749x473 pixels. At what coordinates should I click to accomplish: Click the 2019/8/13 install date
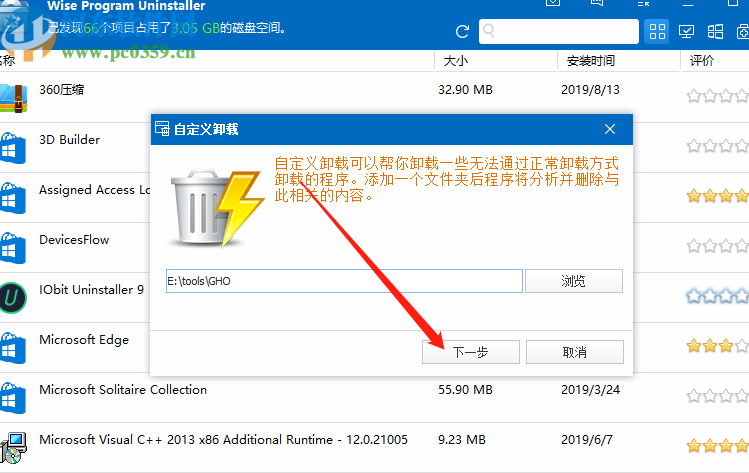click(590, 90)
